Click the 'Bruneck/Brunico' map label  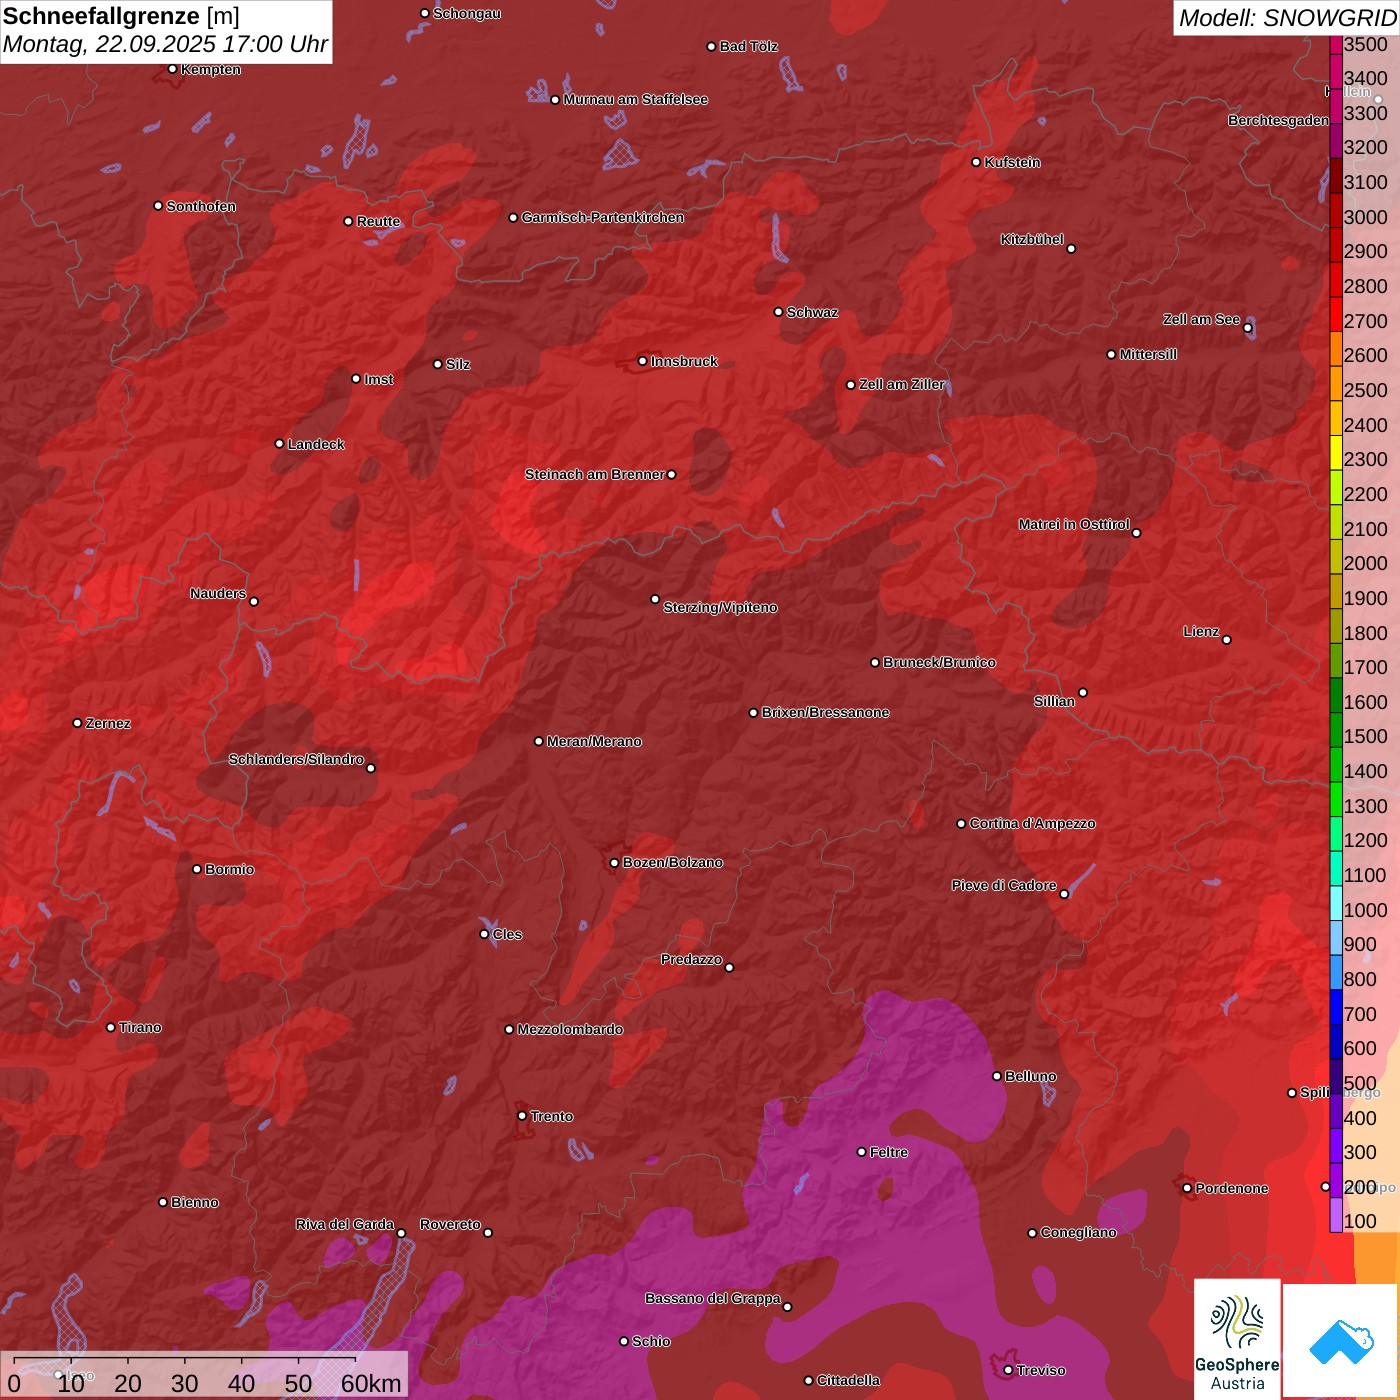pyautogui.click(x=939, y=663)
